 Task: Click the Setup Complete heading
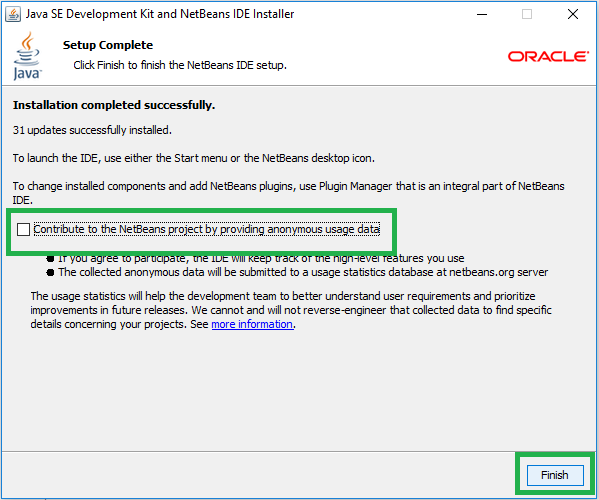tap(108, 45)
